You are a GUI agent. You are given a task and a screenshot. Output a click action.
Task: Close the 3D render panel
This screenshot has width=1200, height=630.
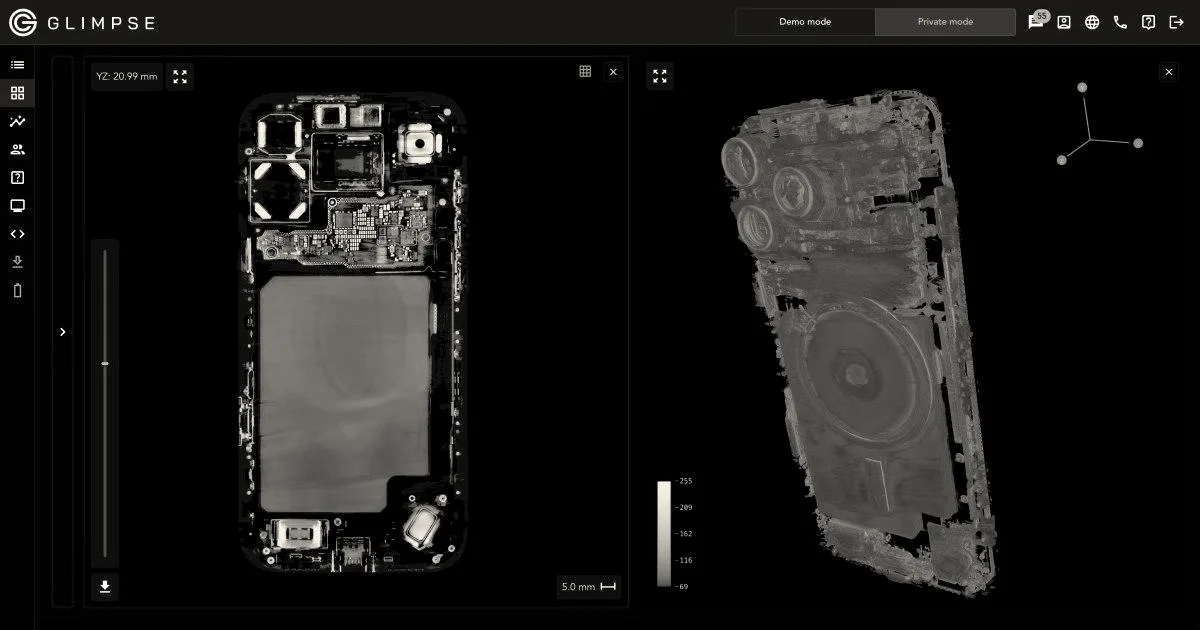point(1169,72)
